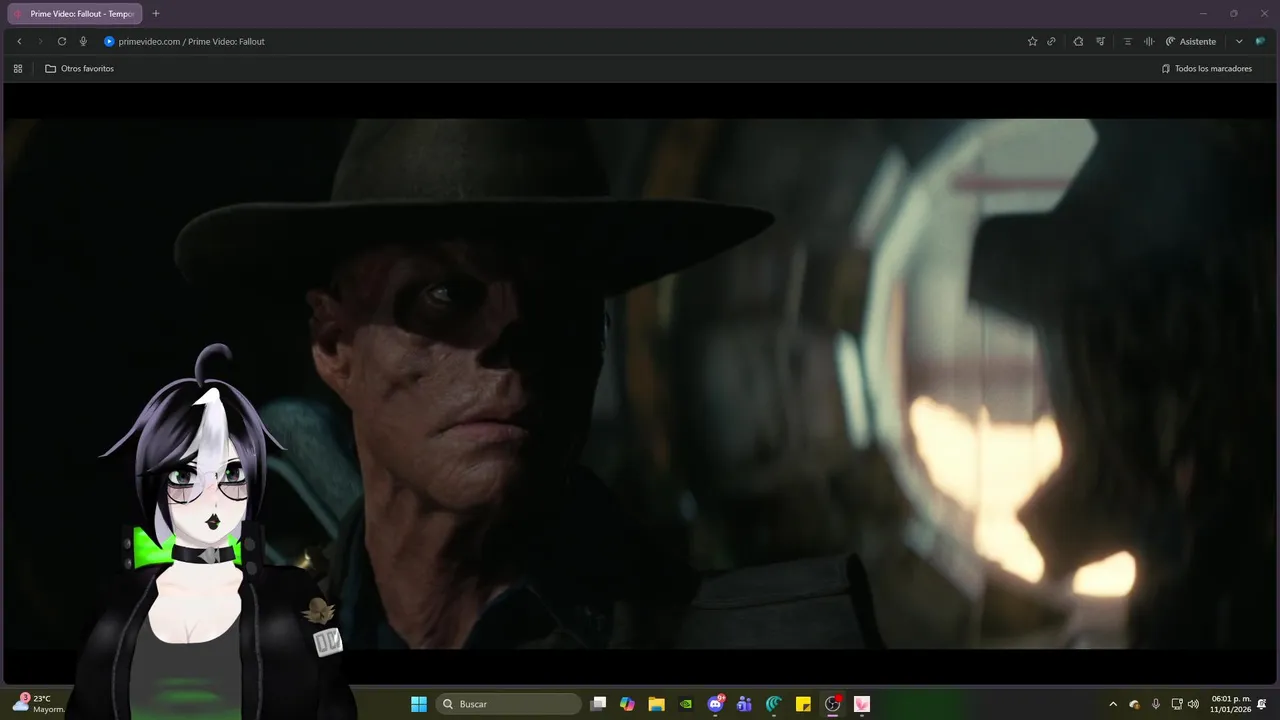This screenshot has width=1280, height=720.
Task: Show hidden system tray icons
Action: (x=1113, y=704)
